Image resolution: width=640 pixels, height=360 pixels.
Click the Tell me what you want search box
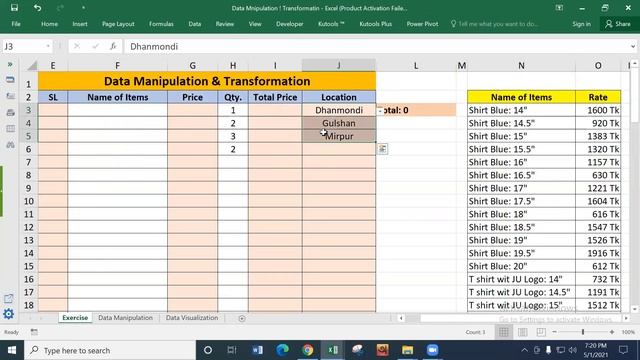point(495,24)
